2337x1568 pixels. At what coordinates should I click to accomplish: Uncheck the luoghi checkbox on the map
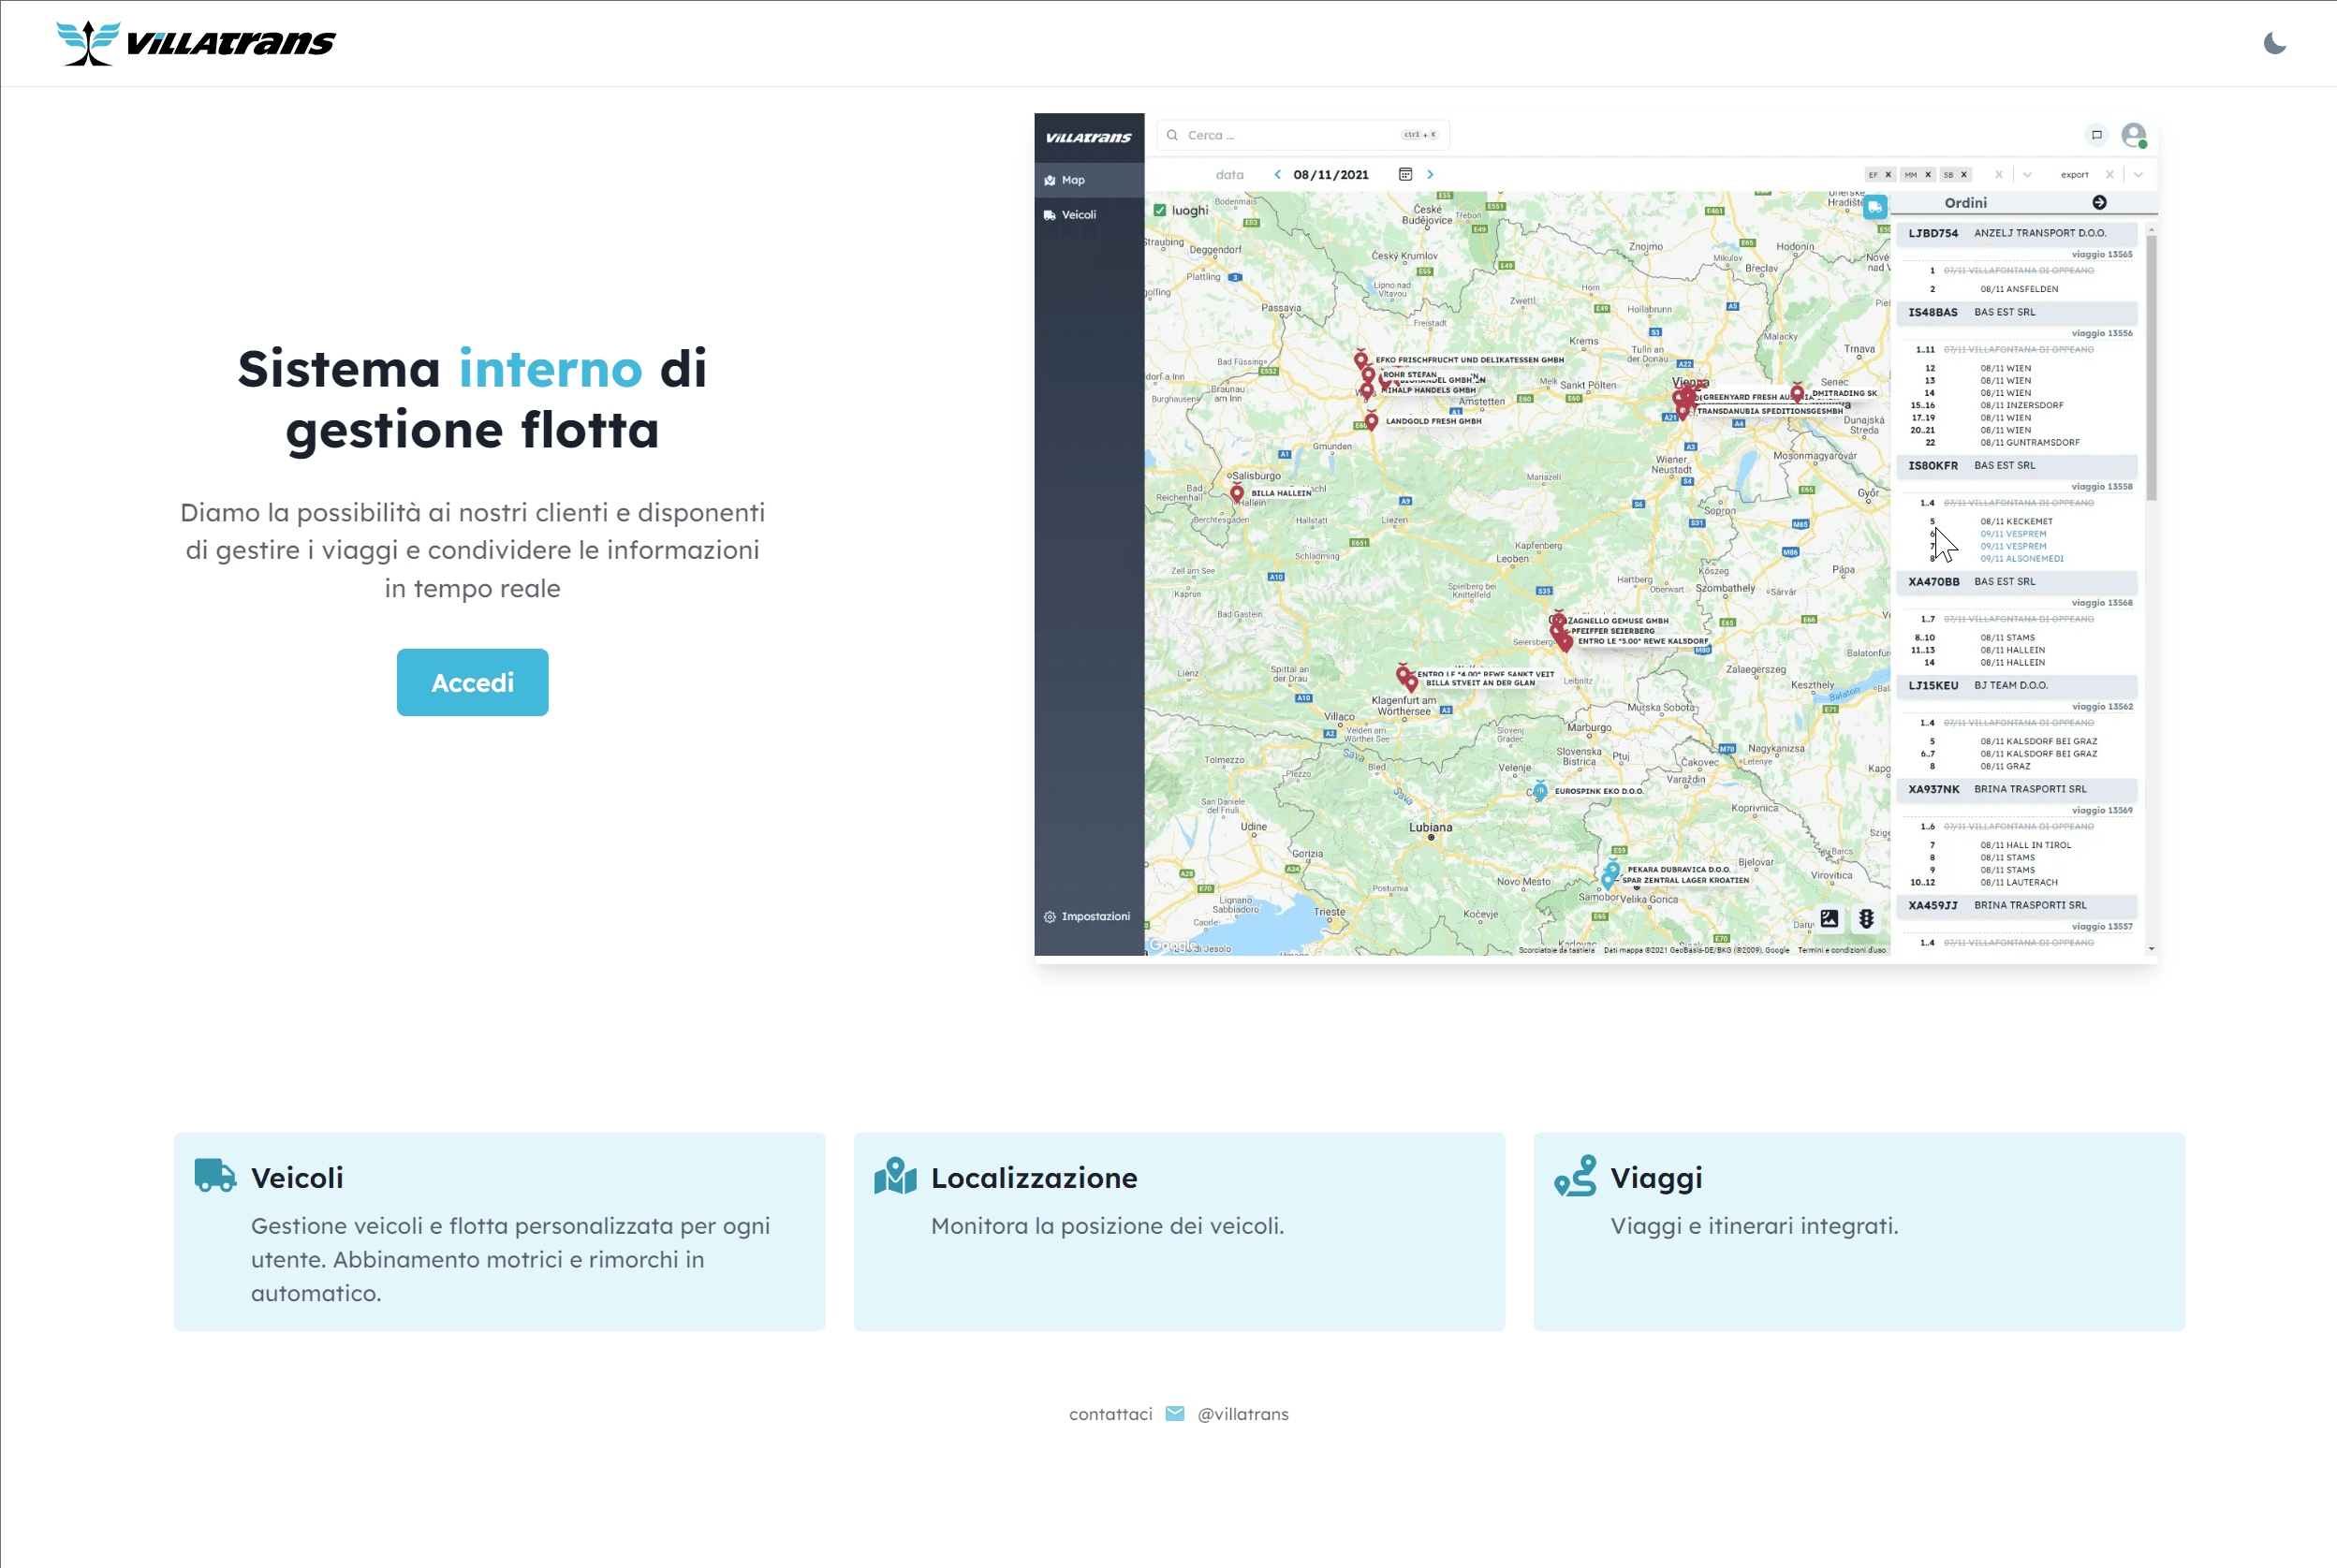(1160, 210)
